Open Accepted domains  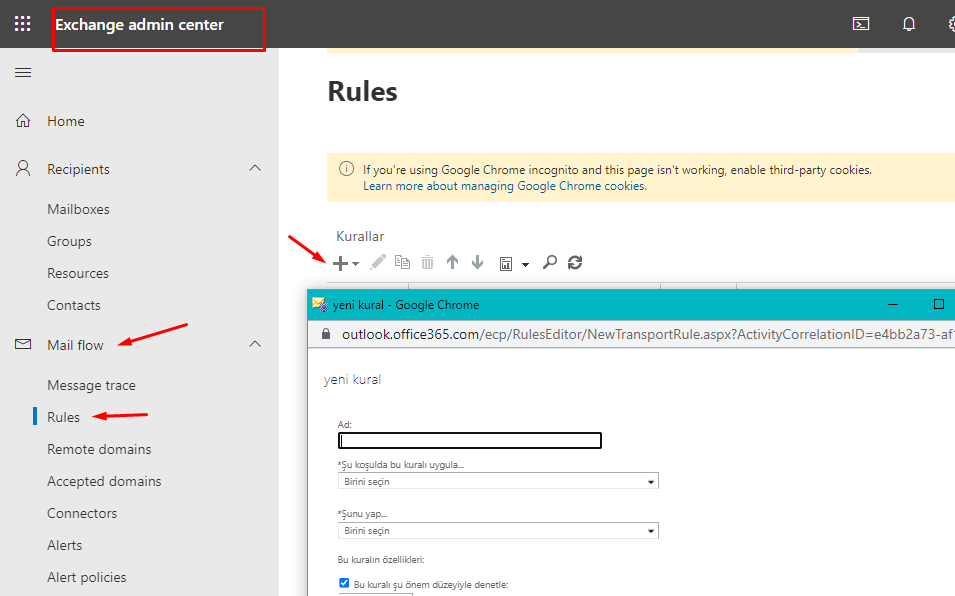(x=104, y=482)
